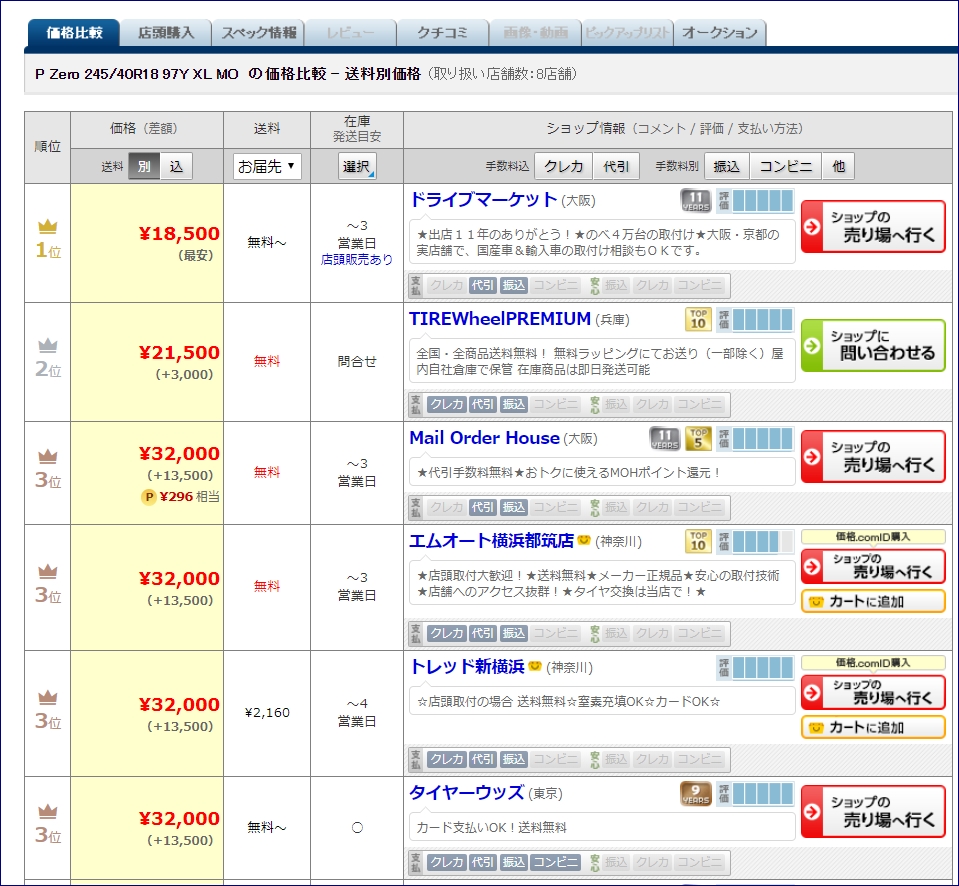The height and width of the screenshot is (886, 959).
Task: Click the 代引 payment badge in Mail Order House row
Action: click(483, 507)
